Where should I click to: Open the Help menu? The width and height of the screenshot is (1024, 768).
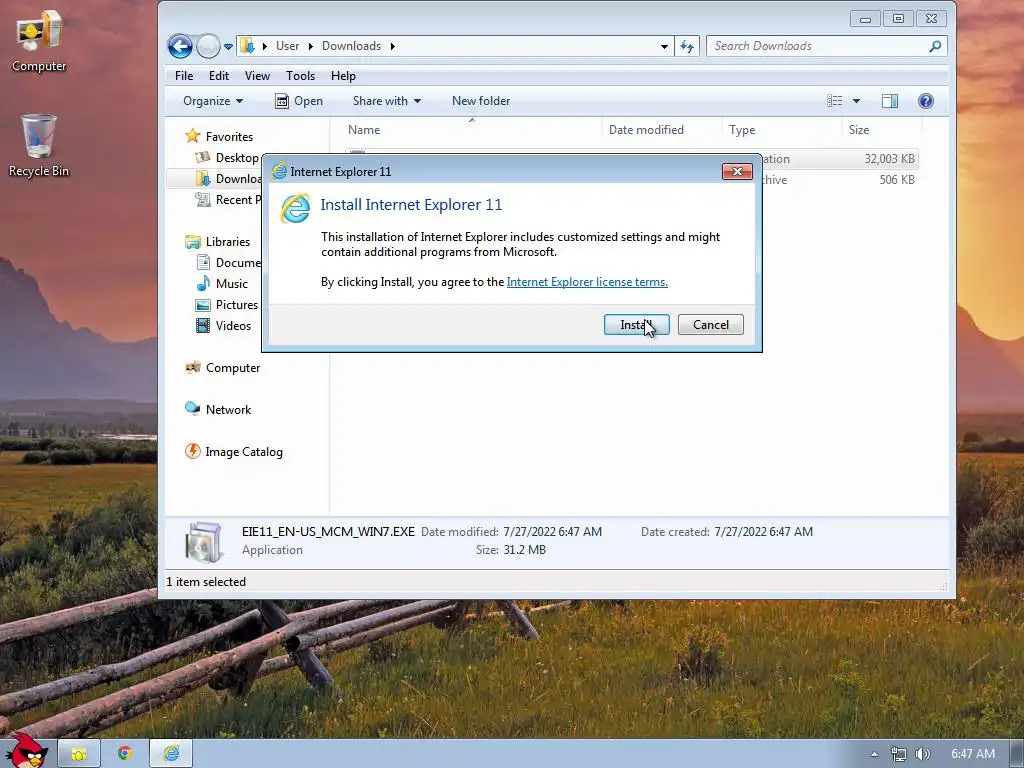343,76
